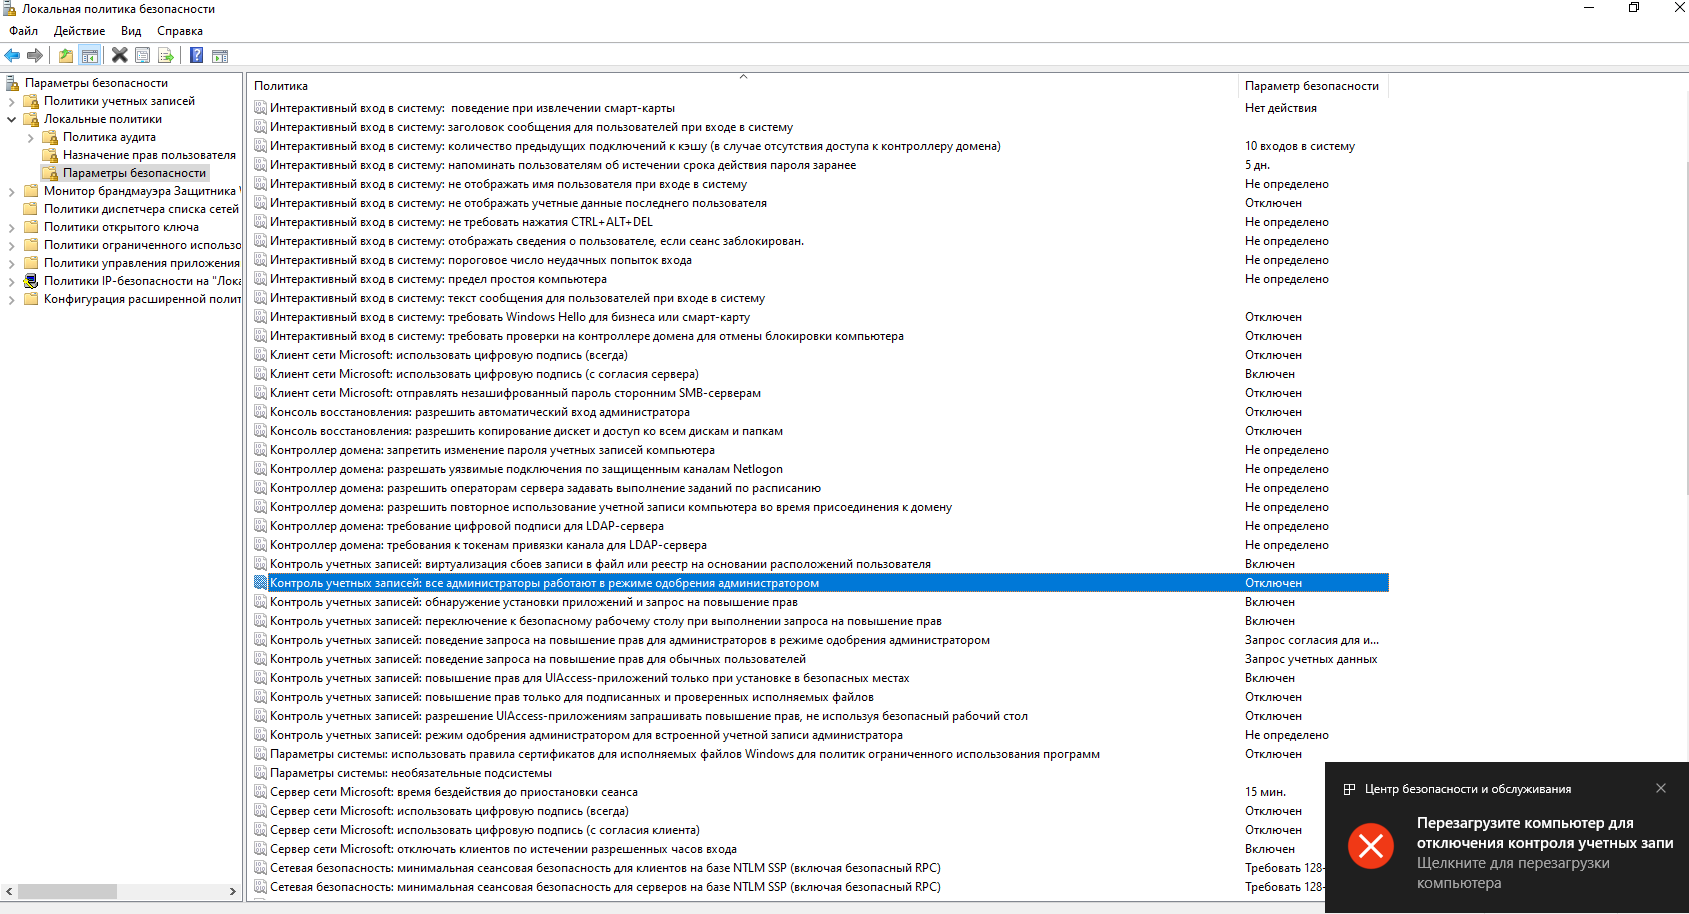
Task: Click the Back arrow toolbar icon
Action: pyautogui.click(x=12, y=55)
